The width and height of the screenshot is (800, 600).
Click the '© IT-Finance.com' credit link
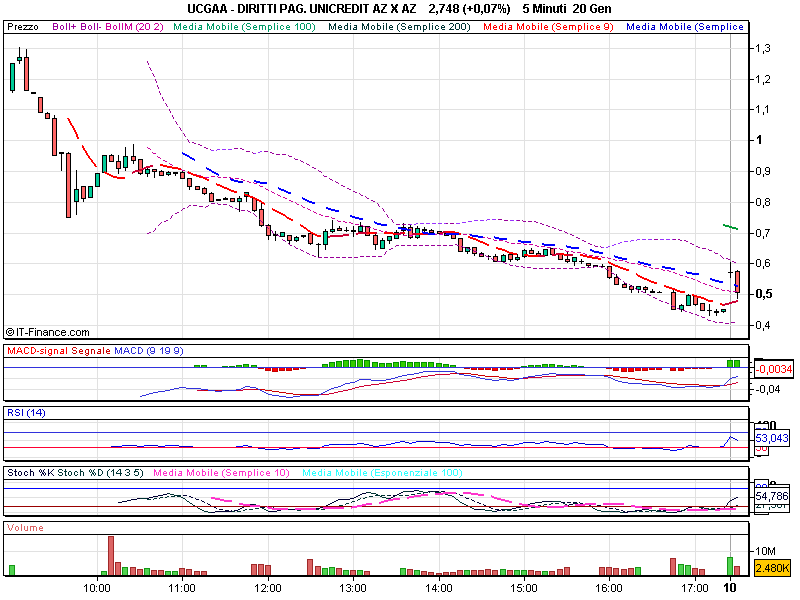point(47,332)
